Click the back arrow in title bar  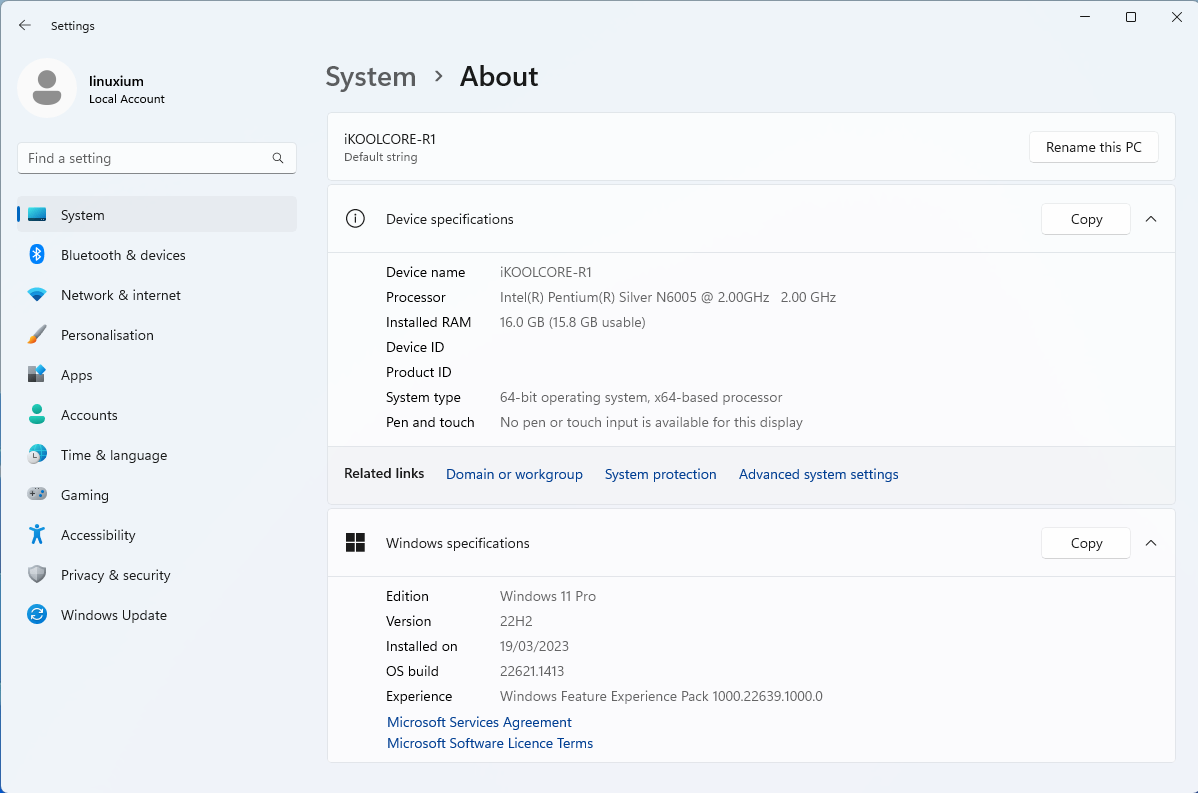[x=24, y=25]
